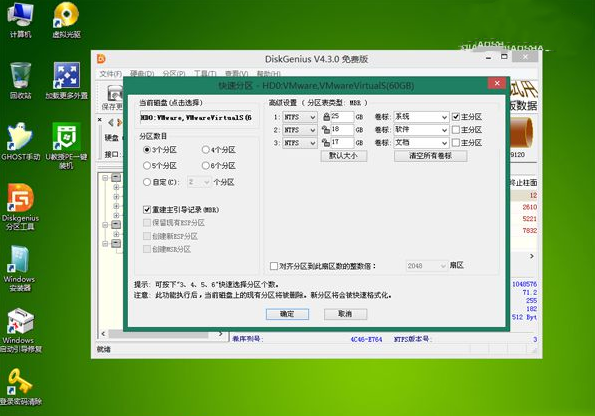The width and height of the screenshot is (595, 416).
Task: Open the 文件(F) menu in DiskGenius
Action: pyautogui.click(x=110, y=74)
